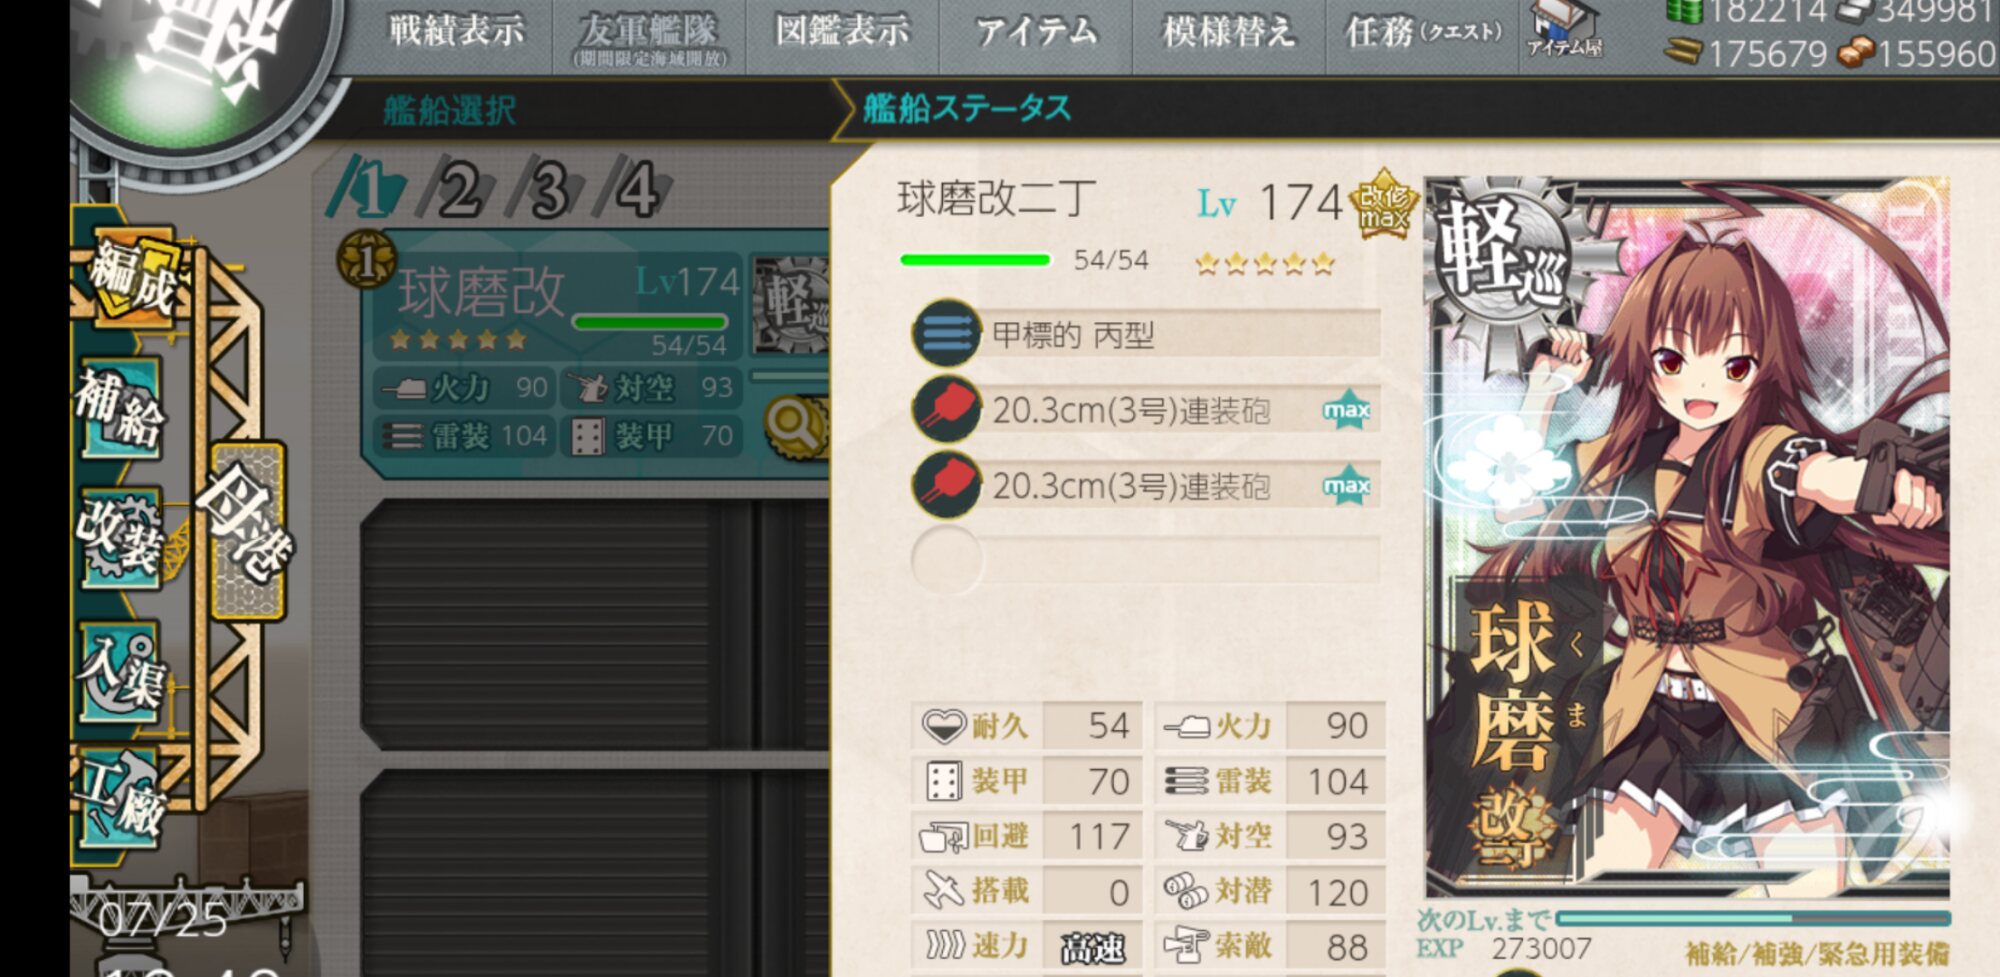Return to 母港 home port button
This screenshot has width=2000, height=977.
pos(247,530)
